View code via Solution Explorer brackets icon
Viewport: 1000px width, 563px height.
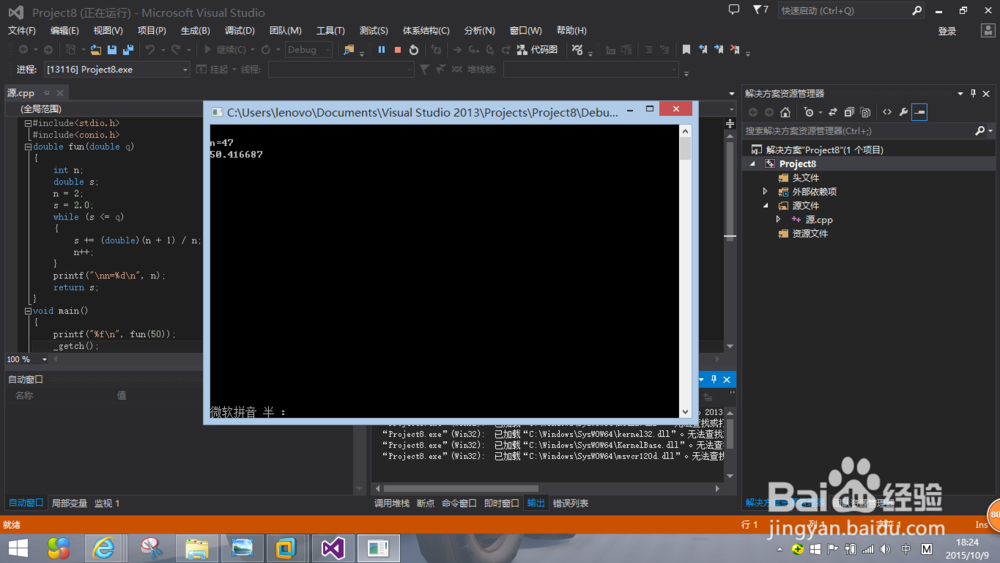point(887,112)
